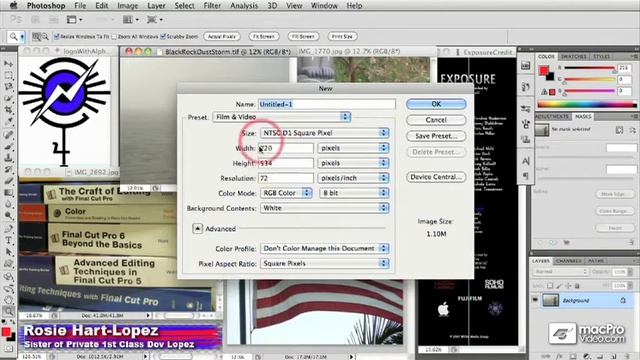The image size is (640, 360).
Task: Click the Zoom In magnifier in options bar
Action: pyautogui.click(x=36, y=36)
